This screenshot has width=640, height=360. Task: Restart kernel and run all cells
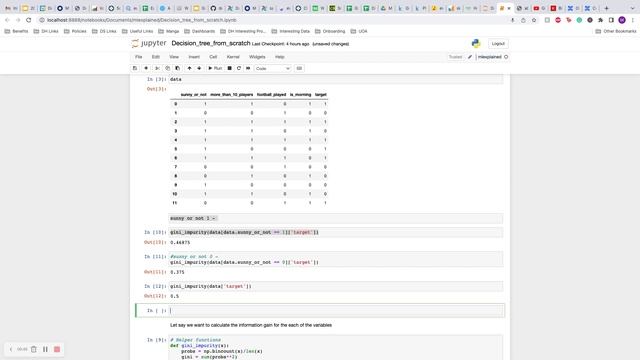pos(248,68)
